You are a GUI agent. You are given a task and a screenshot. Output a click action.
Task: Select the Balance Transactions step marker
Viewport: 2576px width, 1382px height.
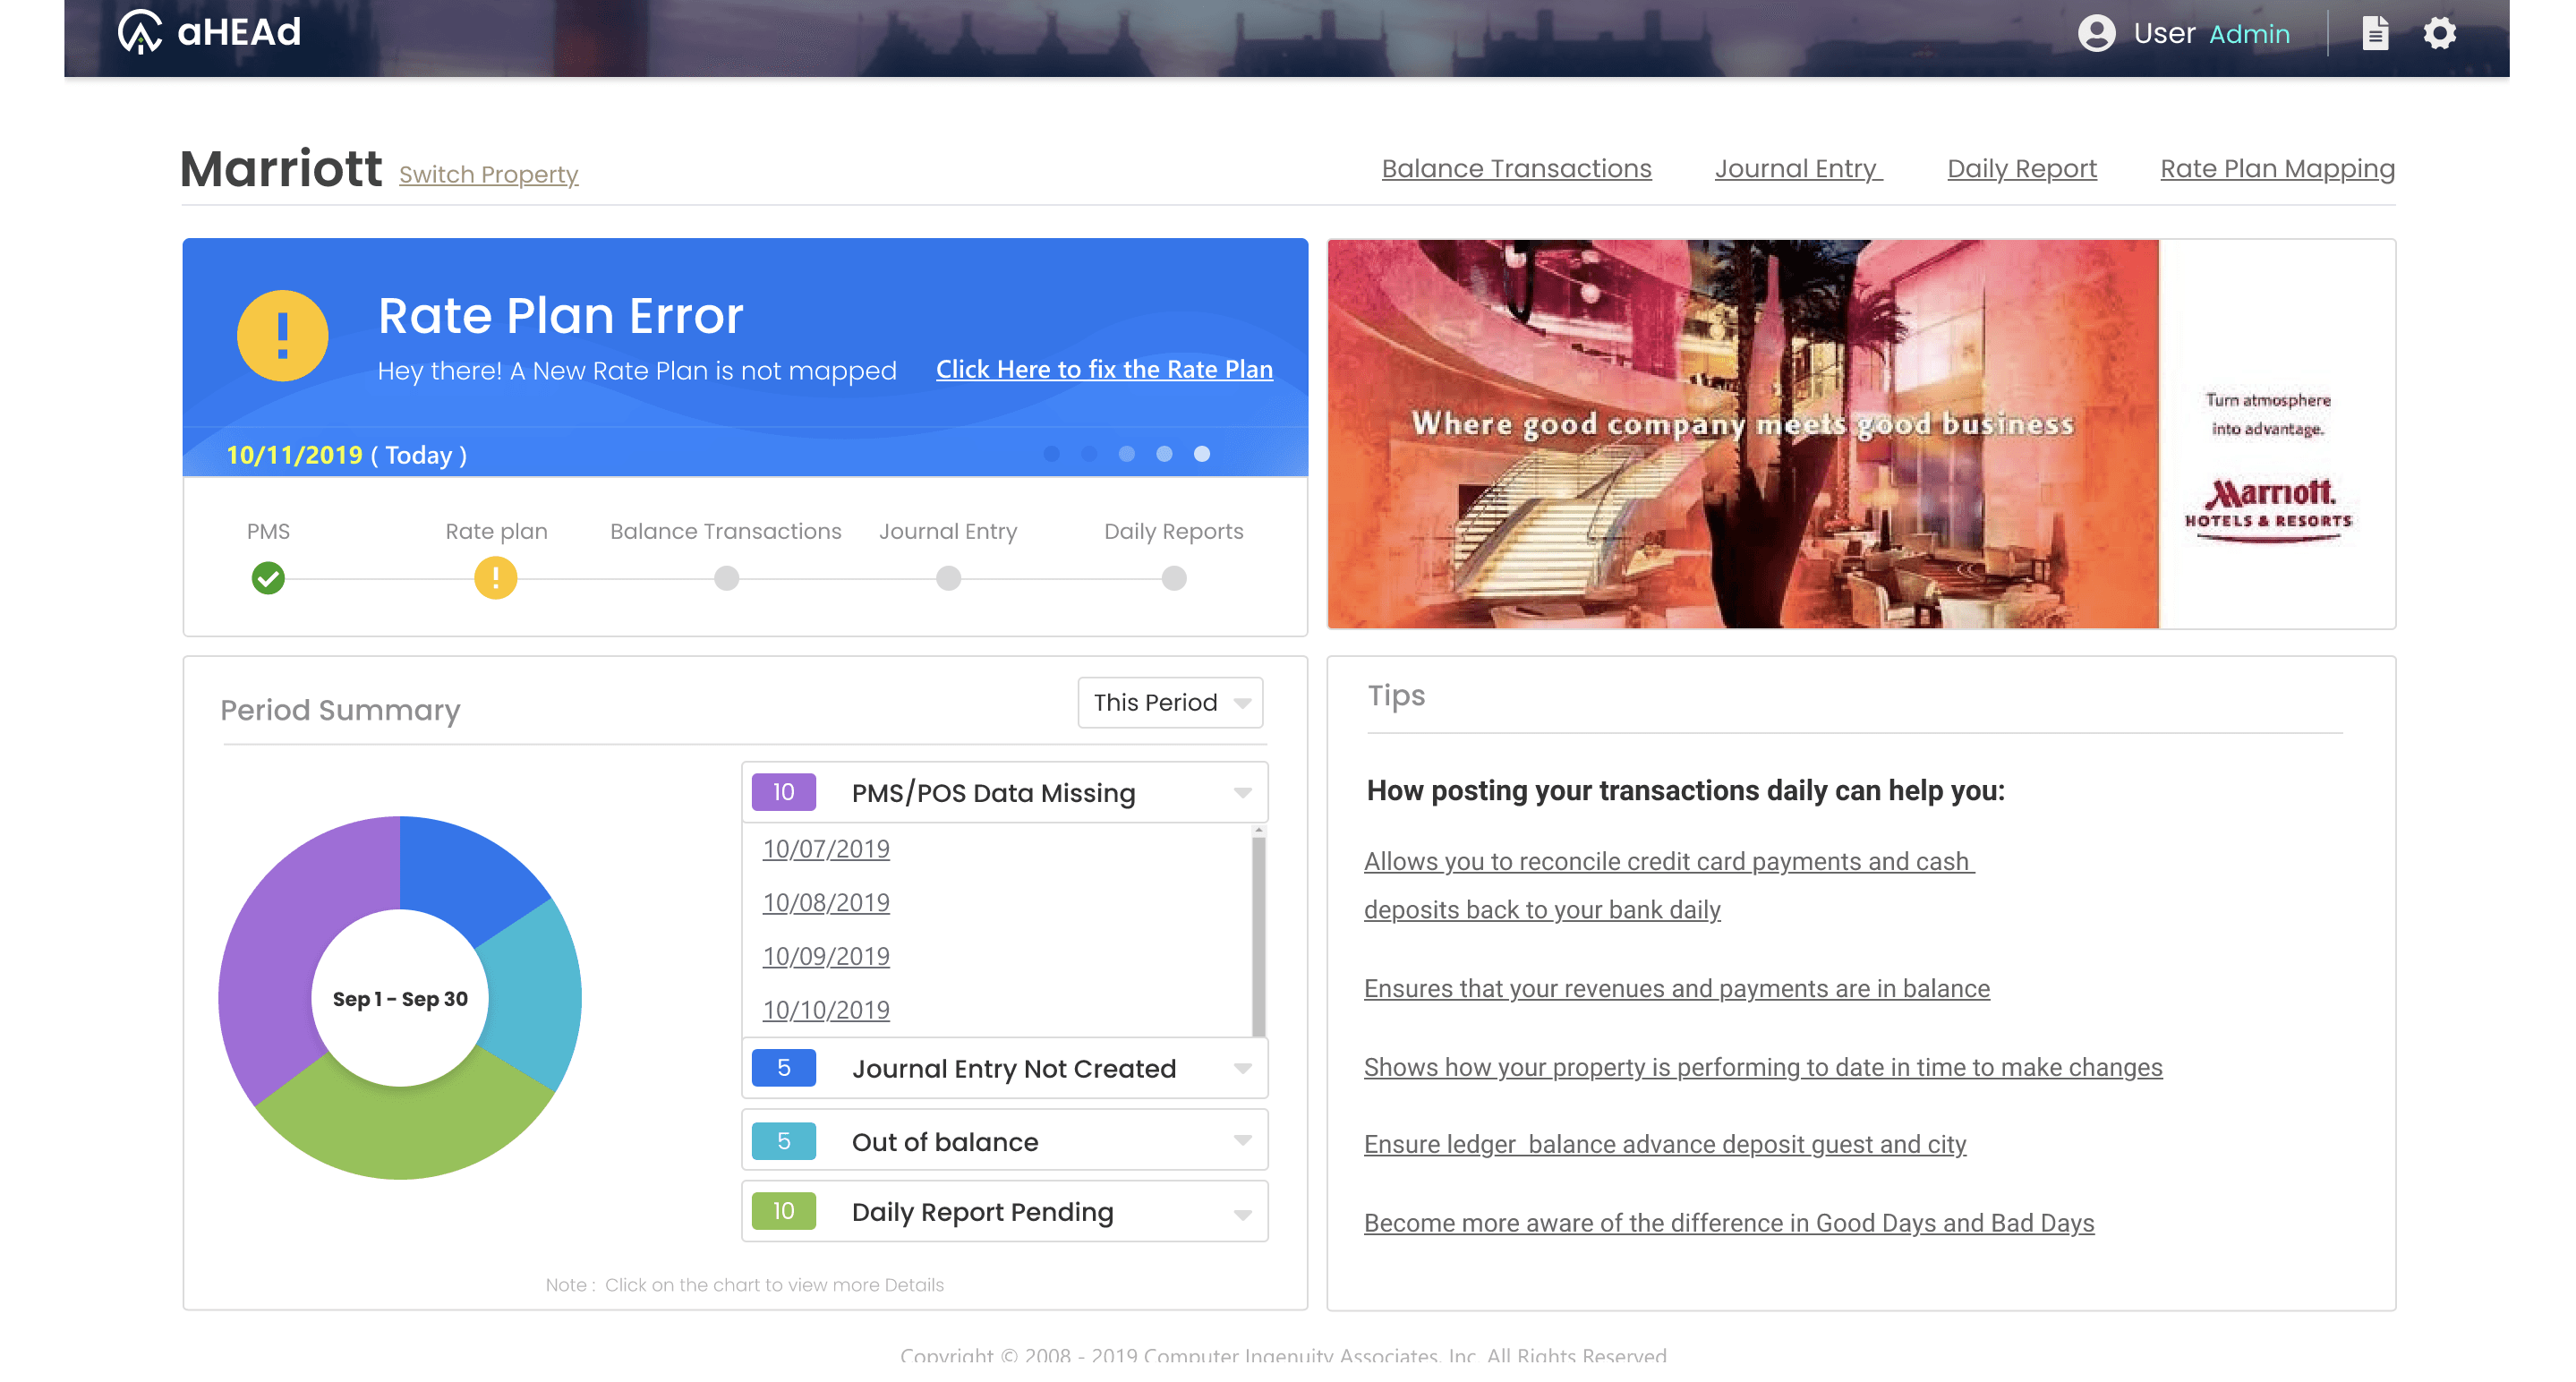tap(727, 578)
